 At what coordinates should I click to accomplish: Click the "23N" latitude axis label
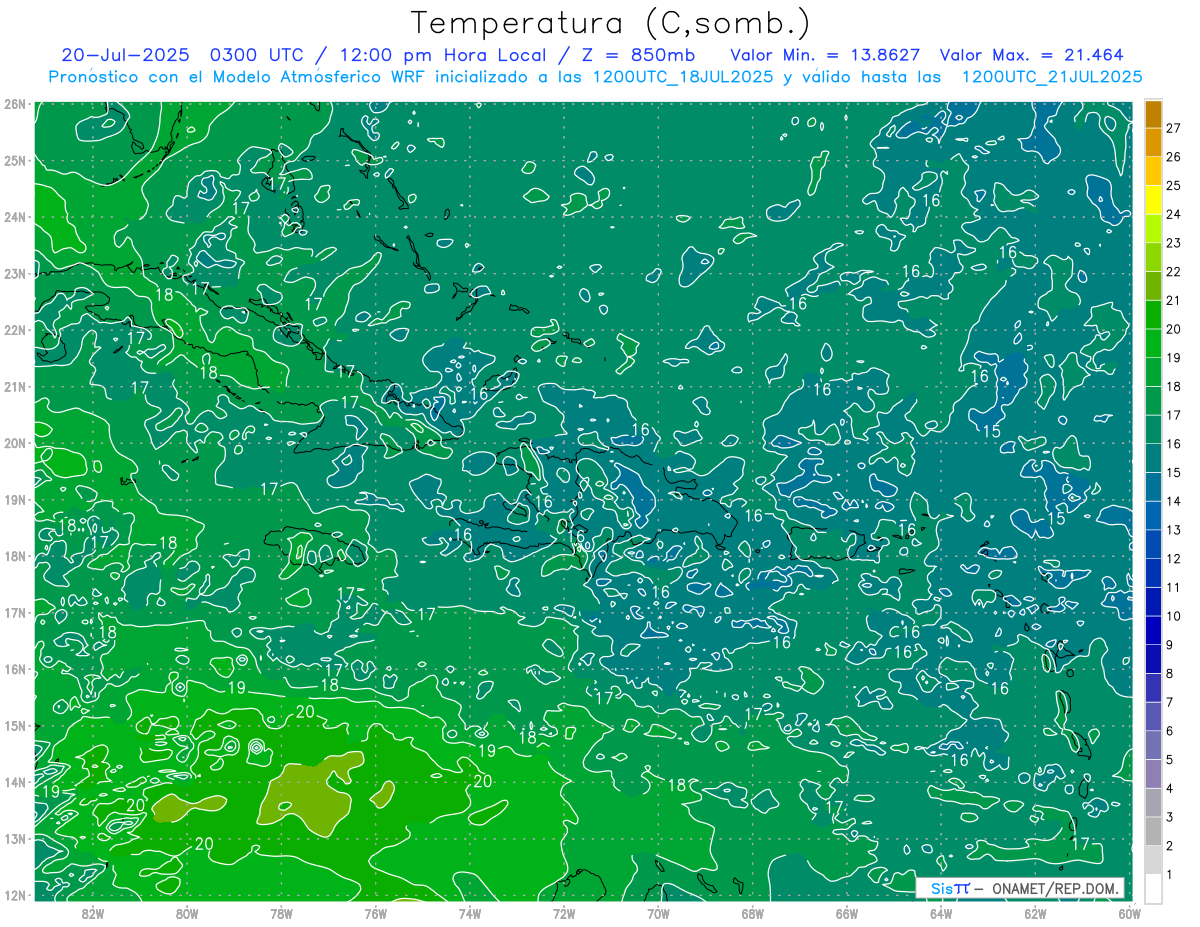click(14, 273)
